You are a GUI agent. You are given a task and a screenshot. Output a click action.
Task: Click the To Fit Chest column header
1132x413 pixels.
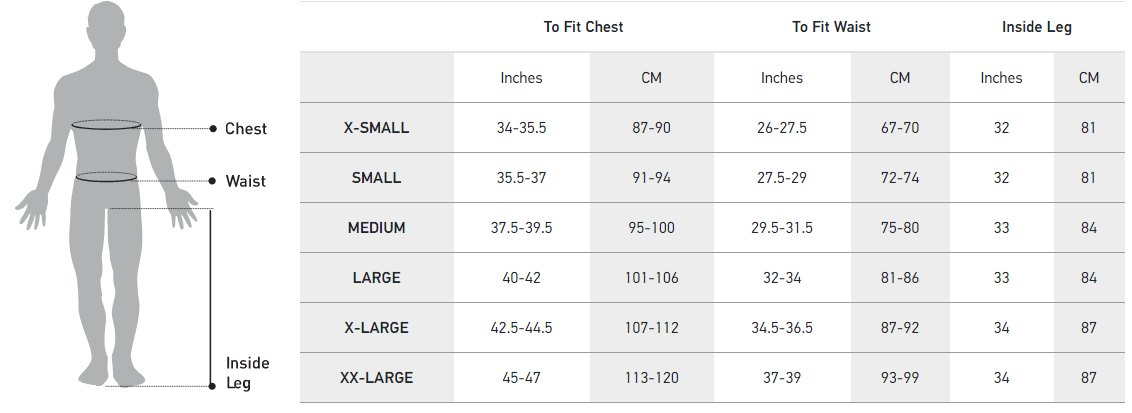tap(583, 27)
